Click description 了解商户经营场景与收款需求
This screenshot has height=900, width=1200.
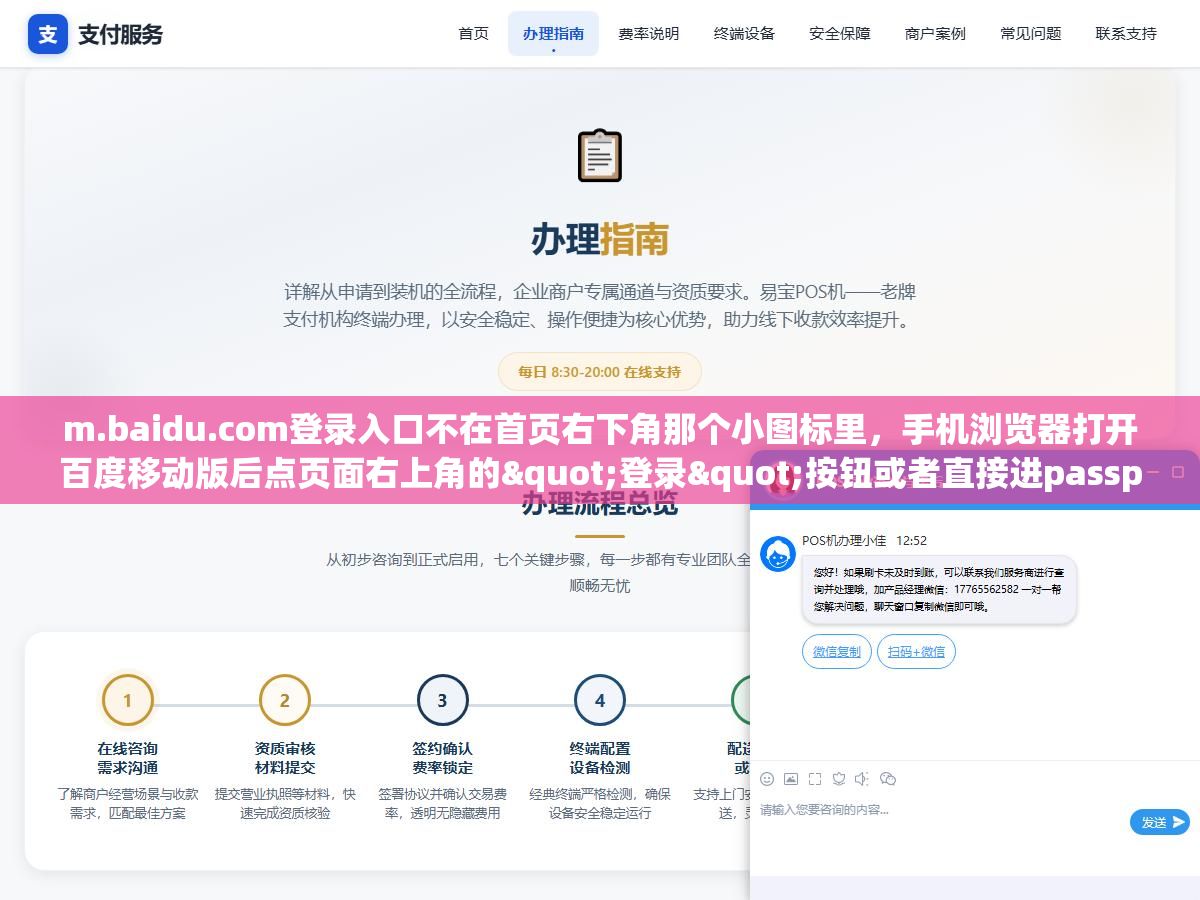pyautogui.click(x=127, y=803)
